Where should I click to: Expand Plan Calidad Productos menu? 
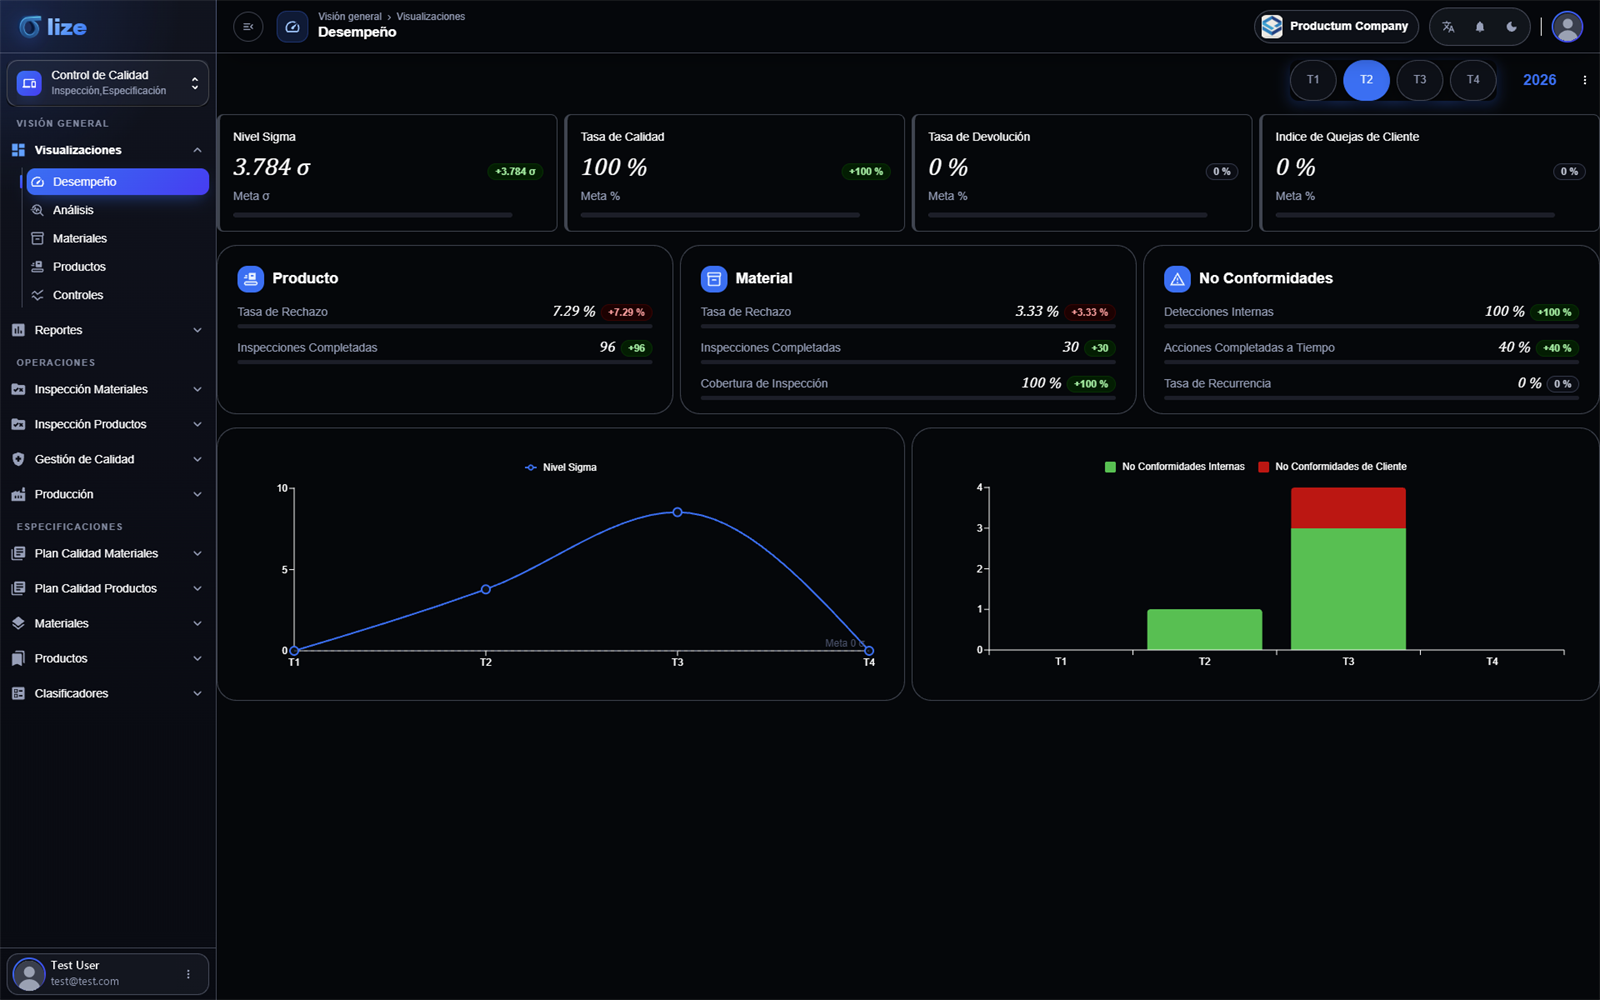click(x=108, y=588)
